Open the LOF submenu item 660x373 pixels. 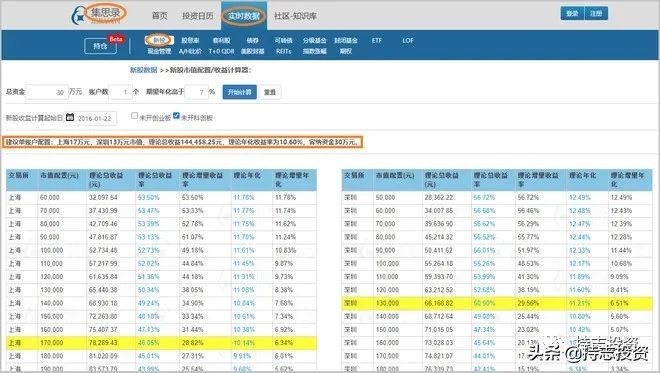408,40
